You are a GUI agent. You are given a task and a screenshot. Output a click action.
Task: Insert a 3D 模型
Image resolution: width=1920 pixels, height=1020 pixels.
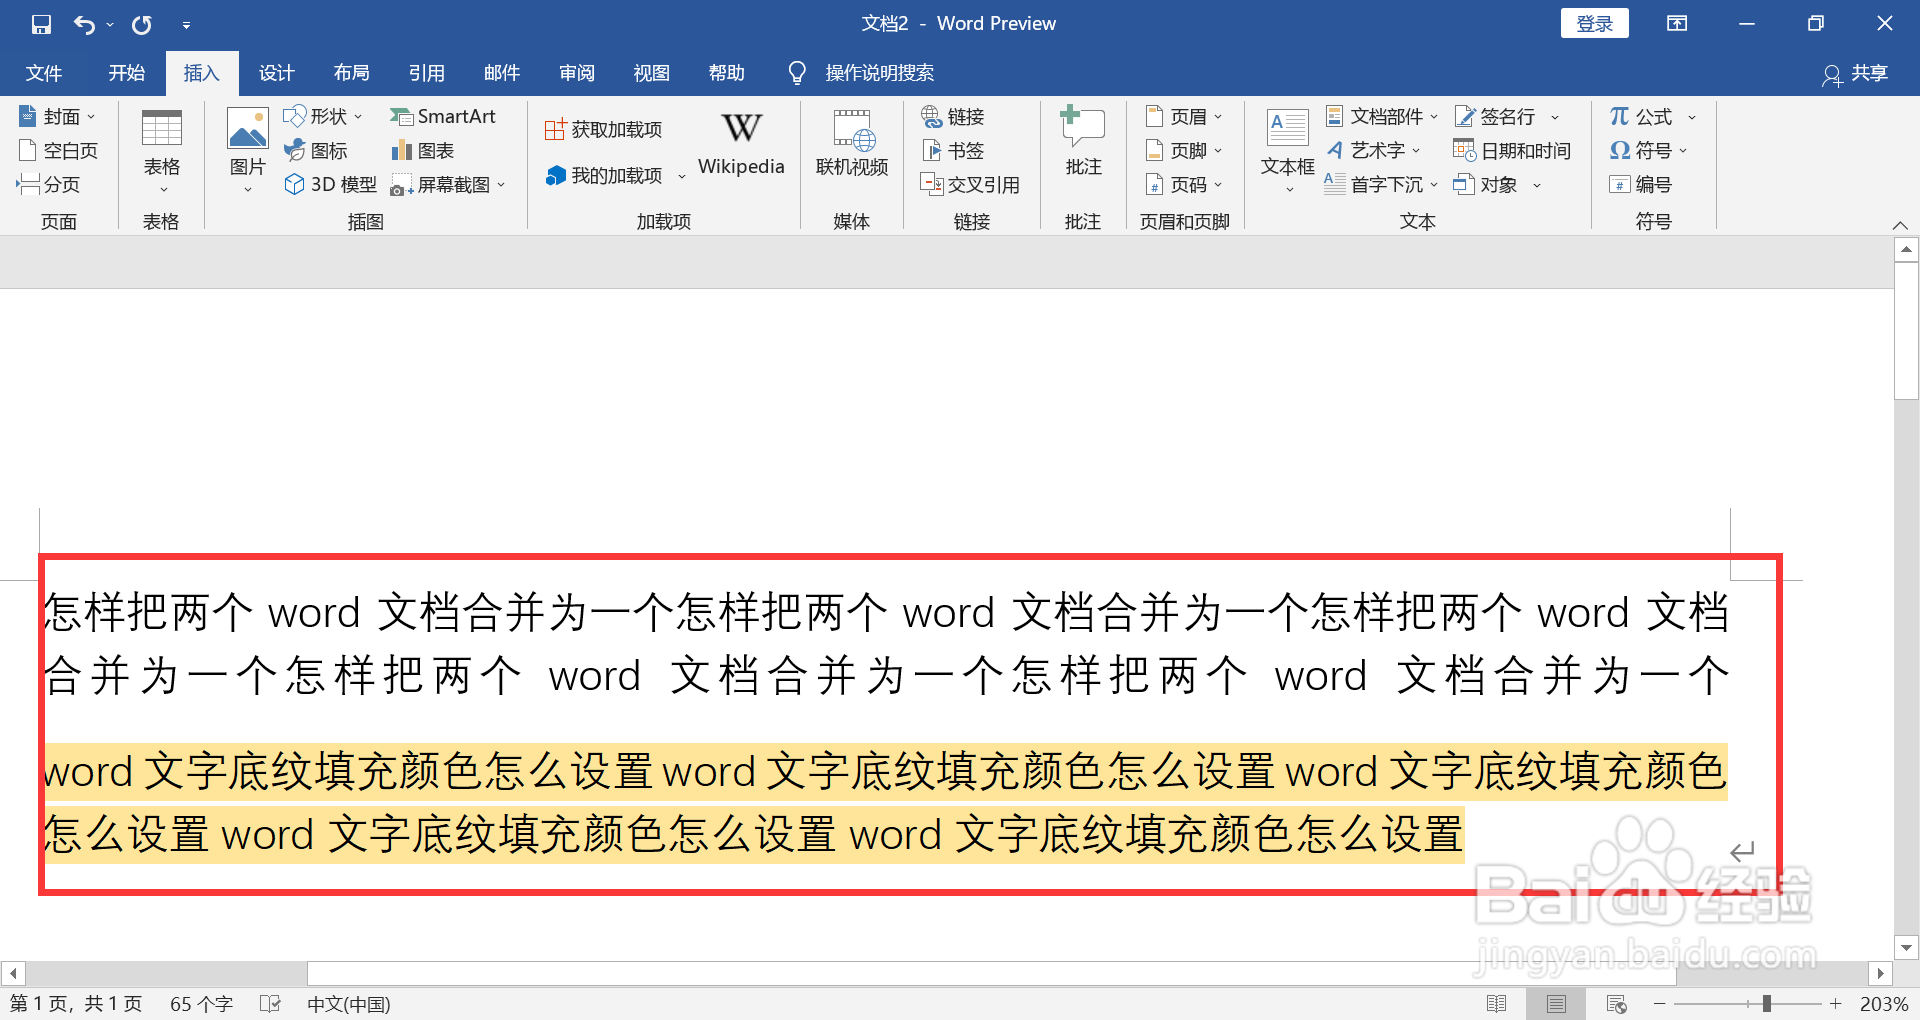pyautogui.click(x=331, y=185)
